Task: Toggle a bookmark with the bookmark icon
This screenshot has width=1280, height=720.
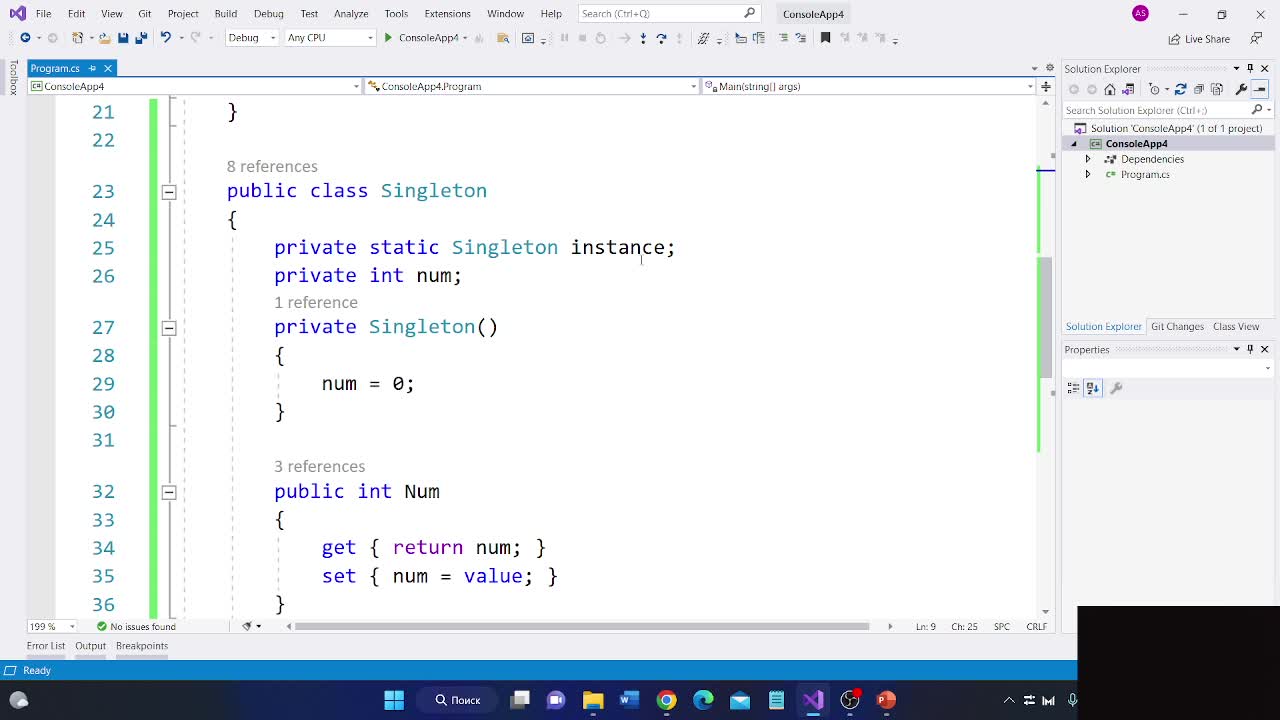Action: pyautogui.click(x=825, y=38)
